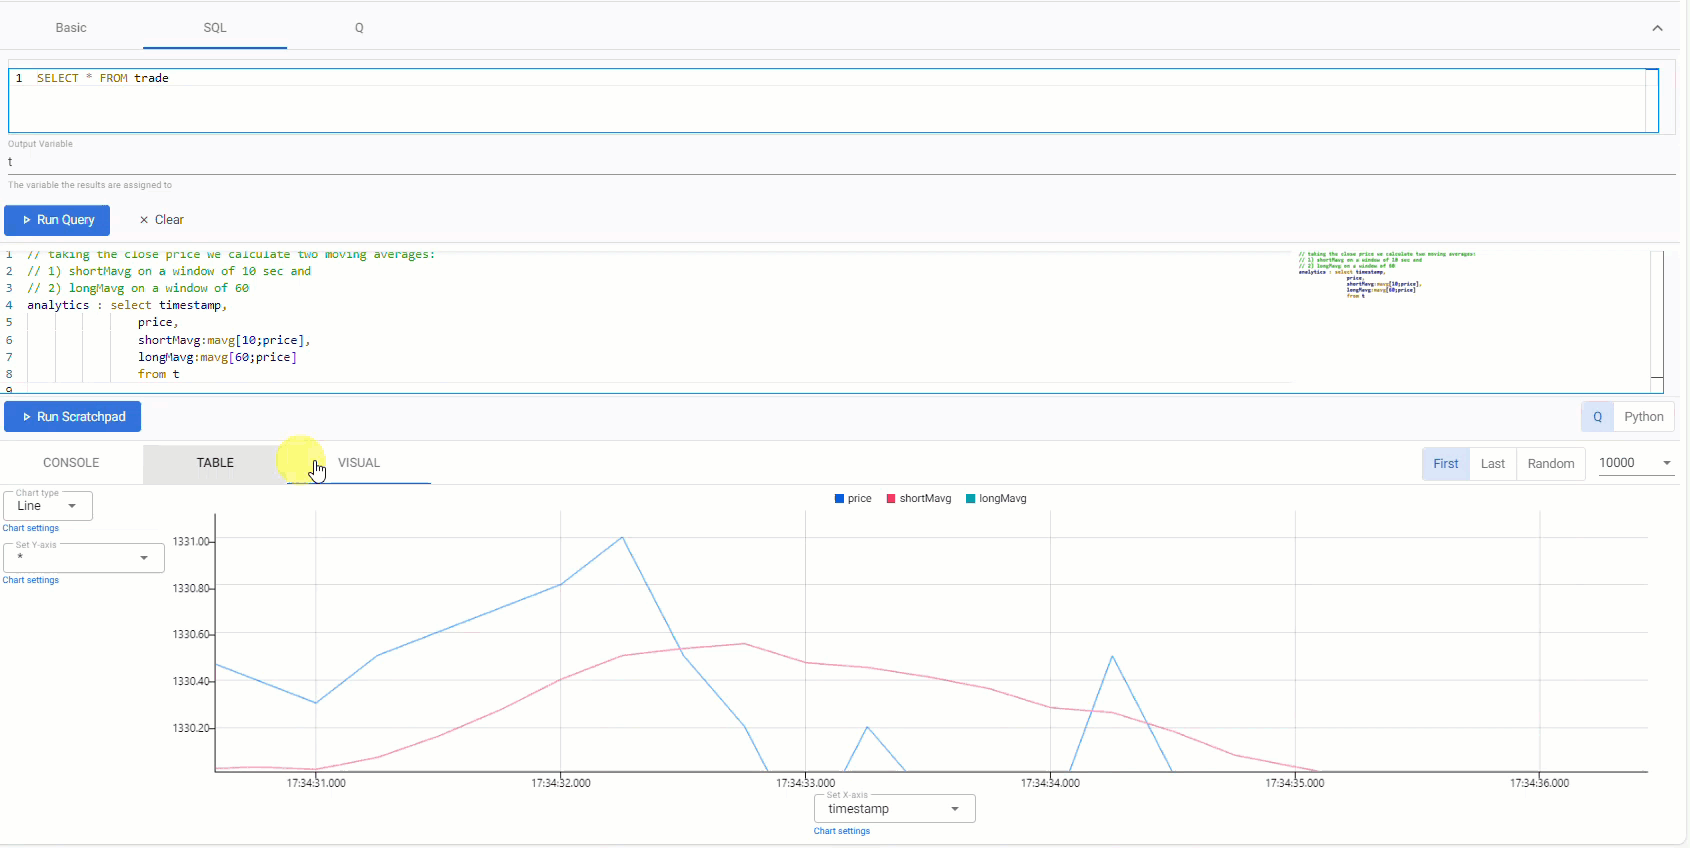
Task: Click the X icon beside Clear
Action: [144, 220]
